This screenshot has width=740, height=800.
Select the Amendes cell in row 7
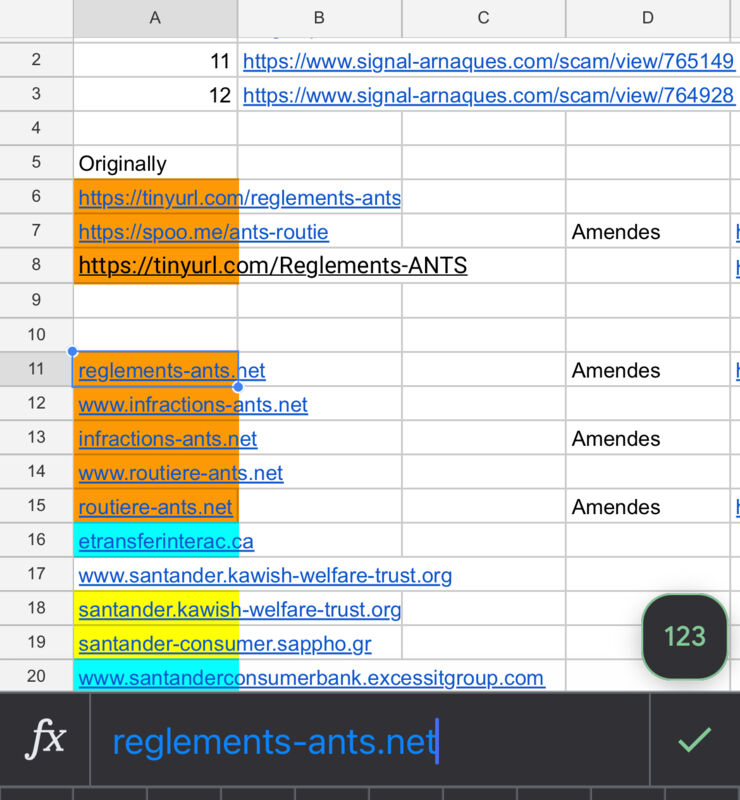point(648,231)
